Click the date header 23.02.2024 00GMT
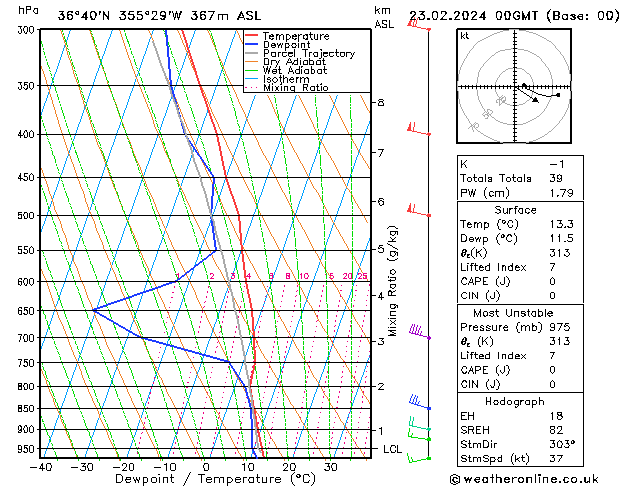 click(473, 16)
